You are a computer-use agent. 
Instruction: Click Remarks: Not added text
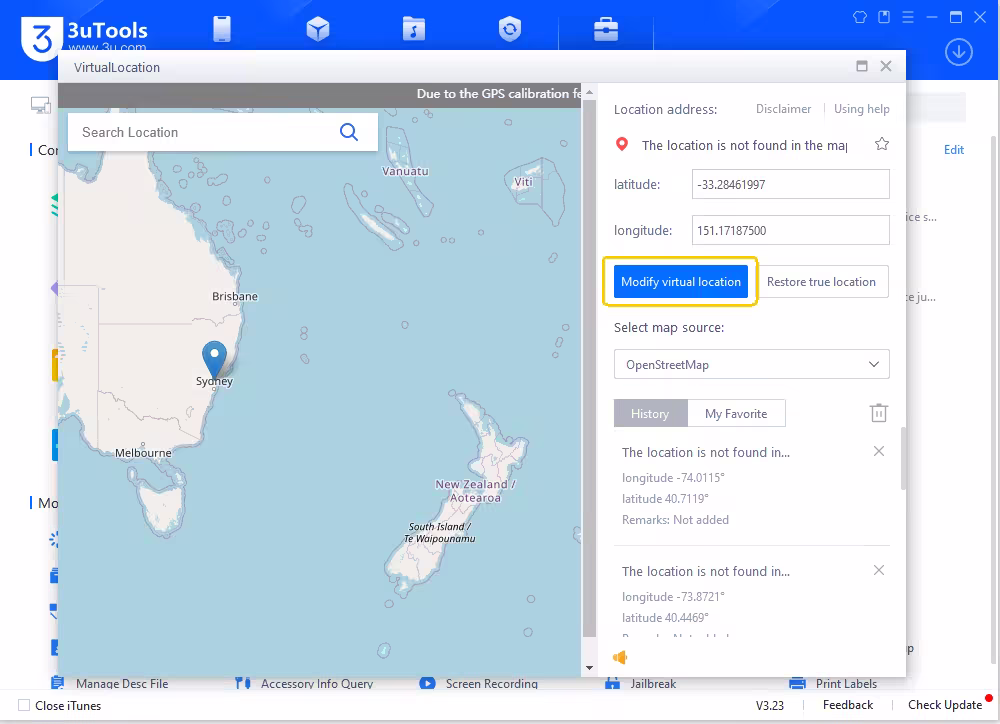[675, 520]
